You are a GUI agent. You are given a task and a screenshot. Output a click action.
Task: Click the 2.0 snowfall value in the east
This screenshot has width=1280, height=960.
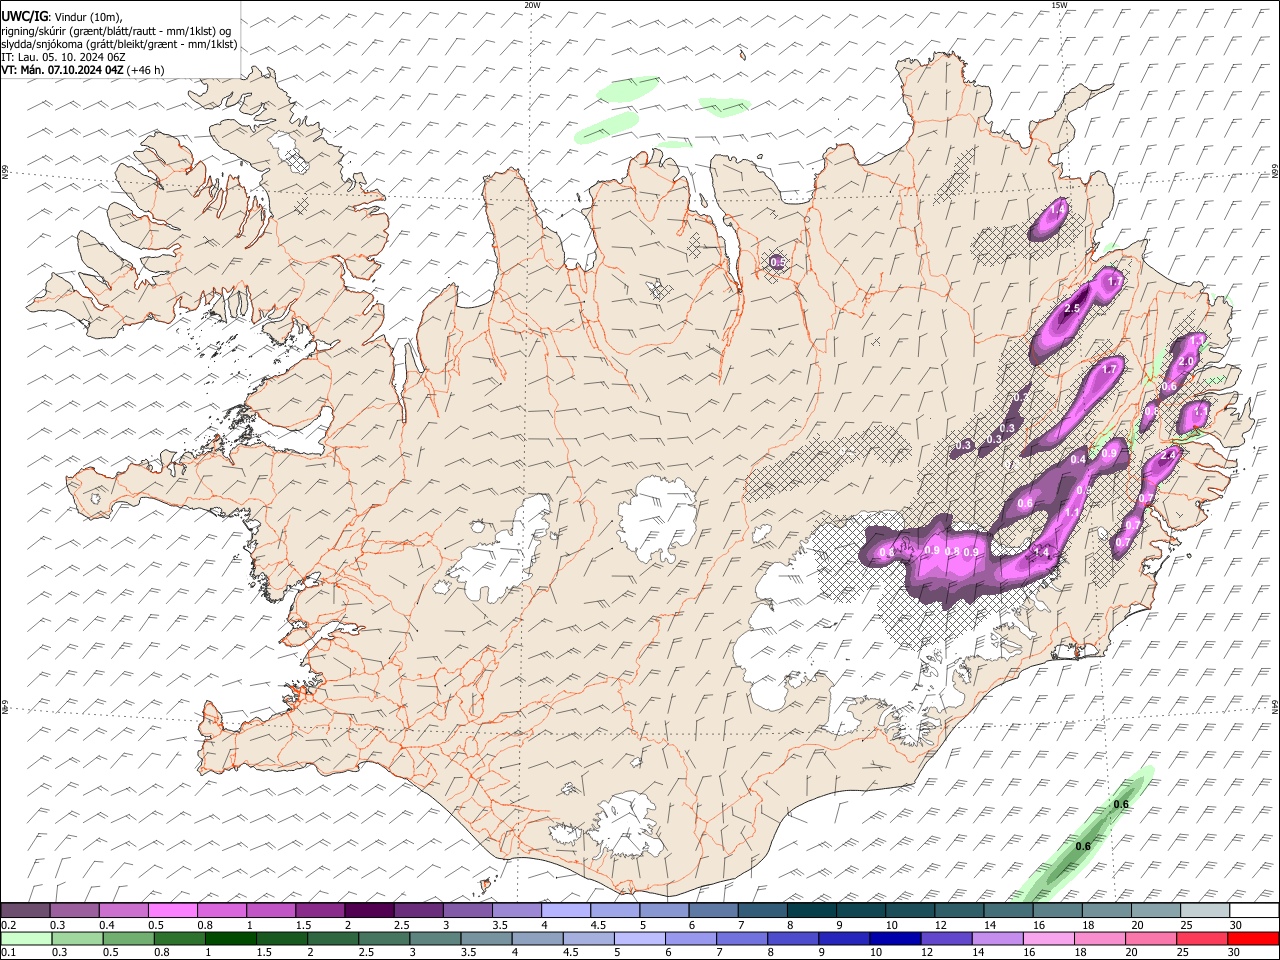coord(1187,362)
